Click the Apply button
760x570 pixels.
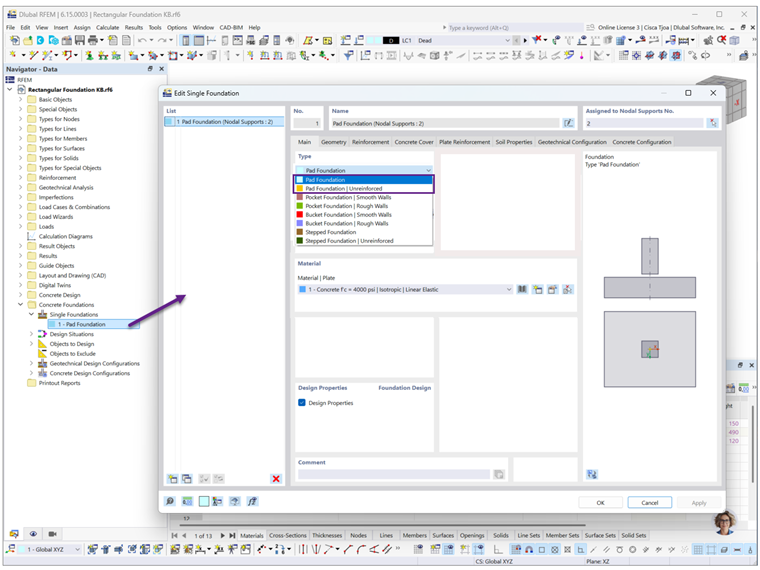698,503
